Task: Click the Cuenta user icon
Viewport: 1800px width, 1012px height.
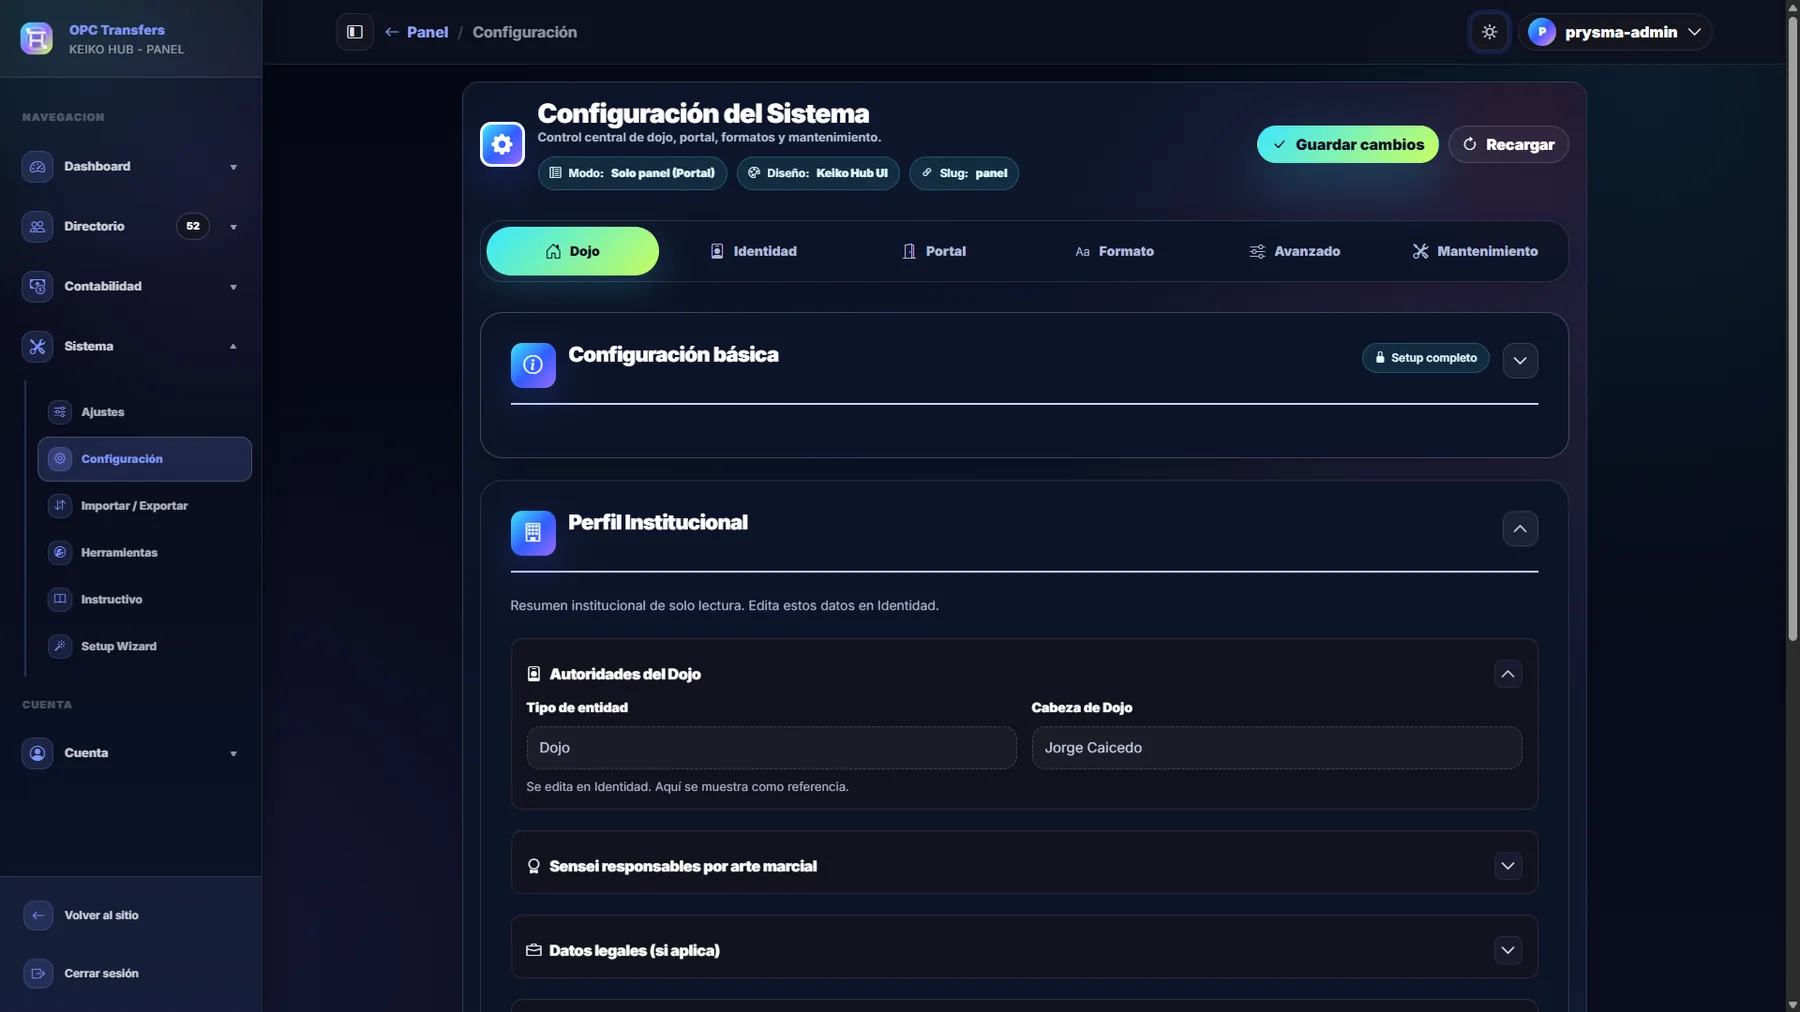Action: click(x=38, y=754)
